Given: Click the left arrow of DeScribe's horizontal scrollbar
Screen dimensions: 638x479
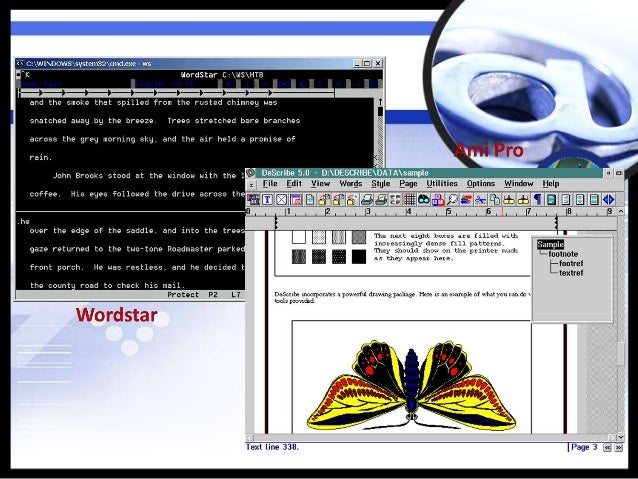Looking at the screenshot, I should pyautogui.click(x=249, y=438).
